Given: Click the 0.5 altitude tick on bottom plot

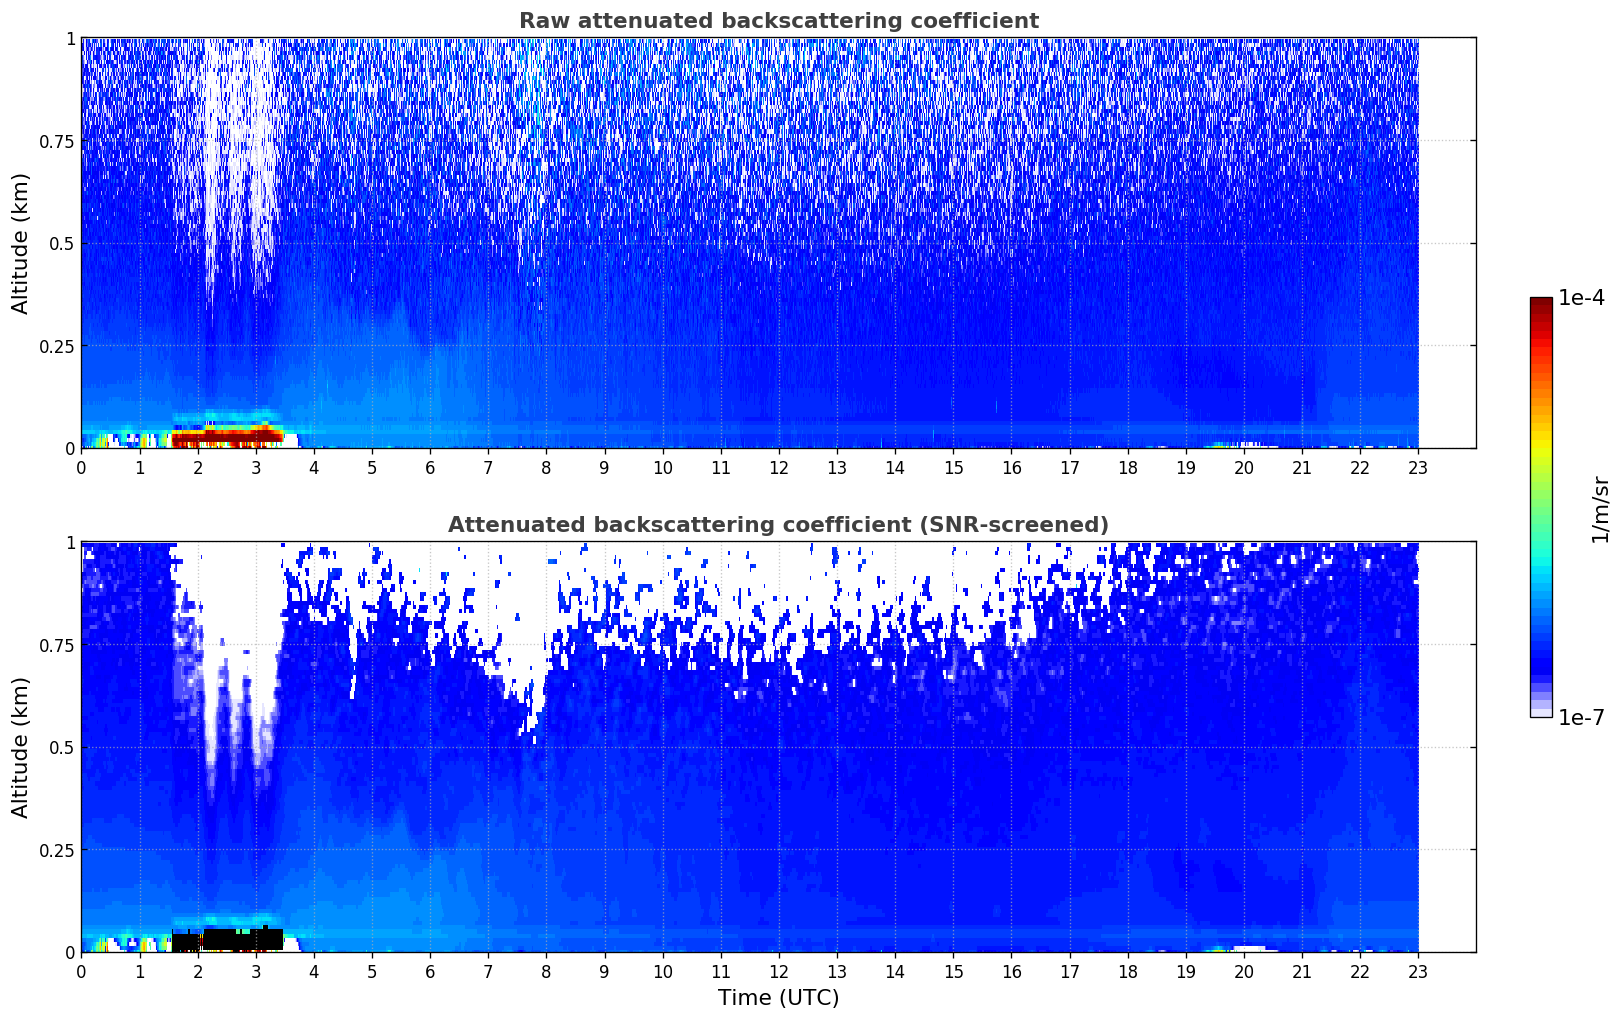Looking at the screenshot, I should click(61, 748).
